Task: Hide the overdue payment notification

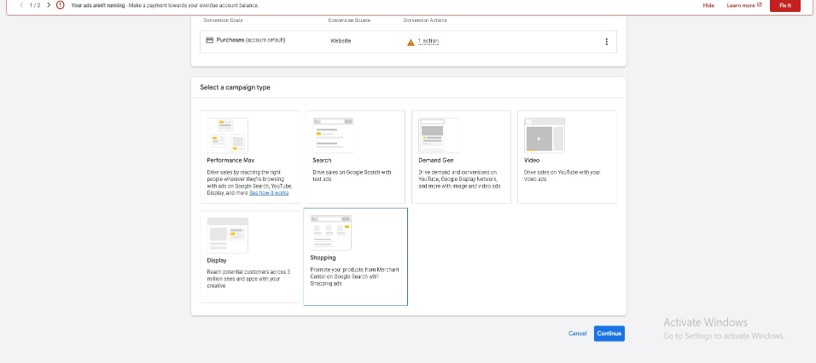Action: tap(708, 5)
